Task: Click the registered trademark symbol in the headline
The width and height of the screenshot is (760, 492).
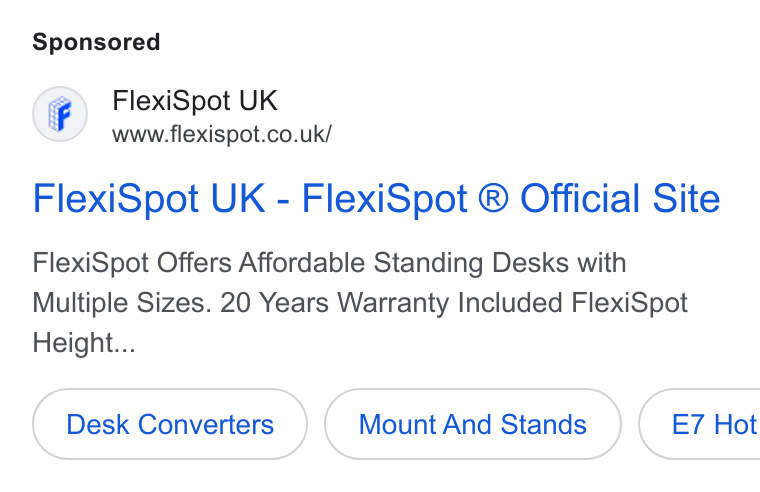Action: tap(493, 198)
